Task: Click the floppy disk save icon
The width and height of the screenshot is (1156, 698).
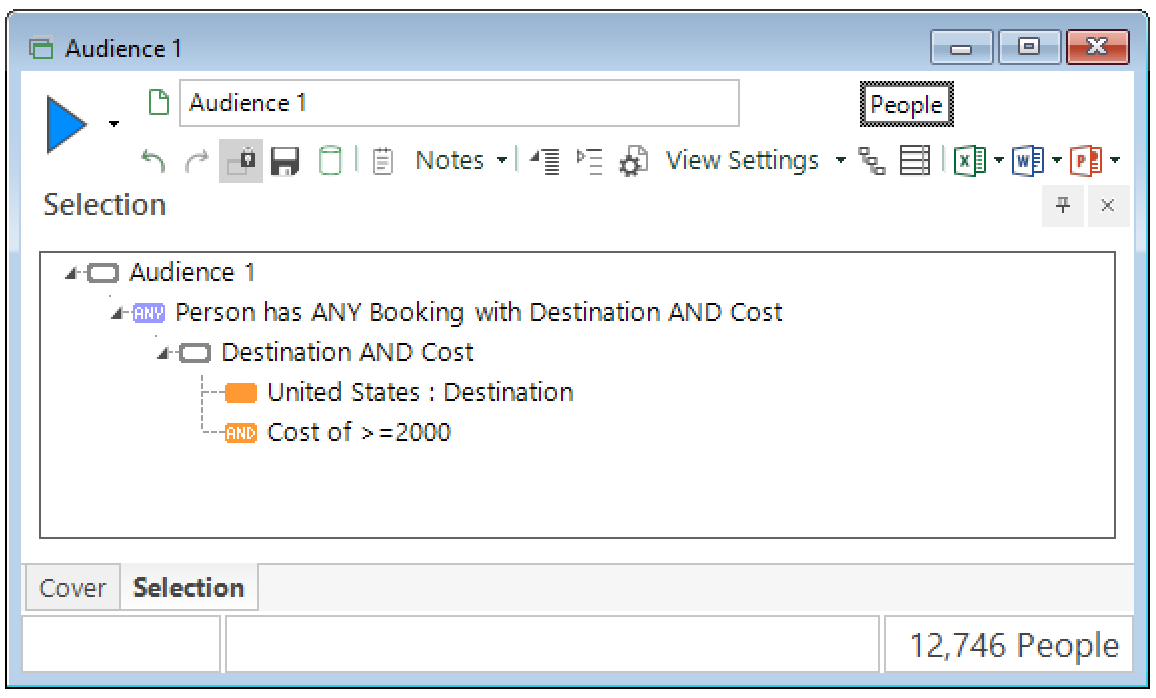Action: [285, 161]
